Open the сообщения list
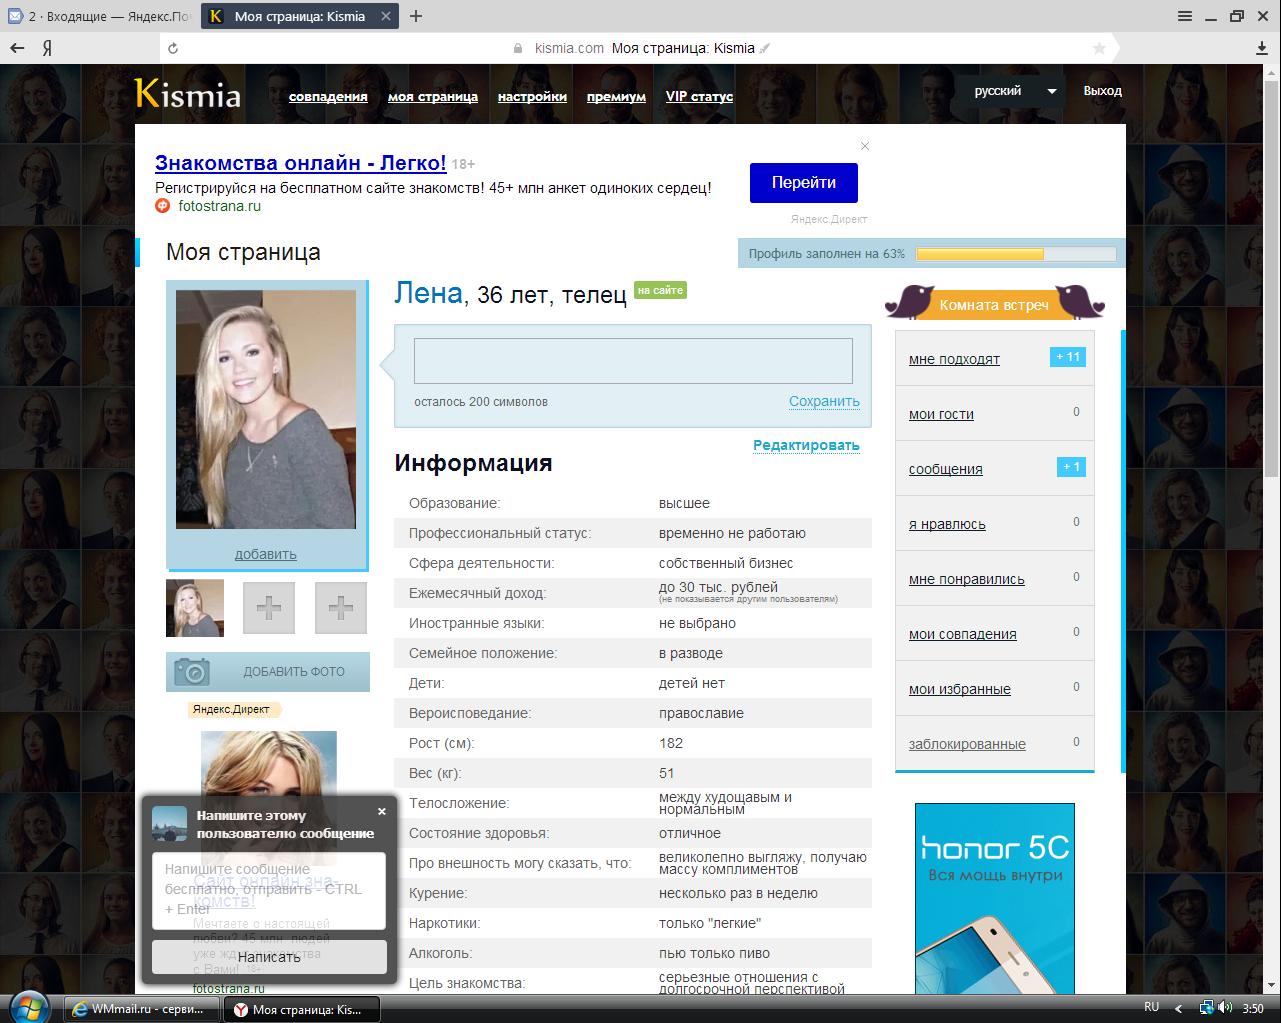 [946, 469]
